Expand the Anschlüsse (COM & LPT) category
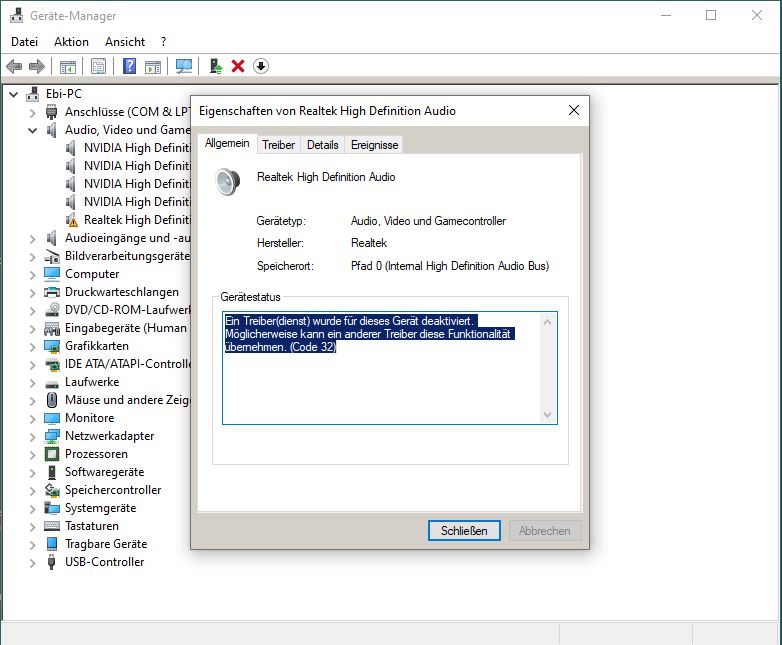The height and width of the screenshot is (645, 782). tap(33, 112)
